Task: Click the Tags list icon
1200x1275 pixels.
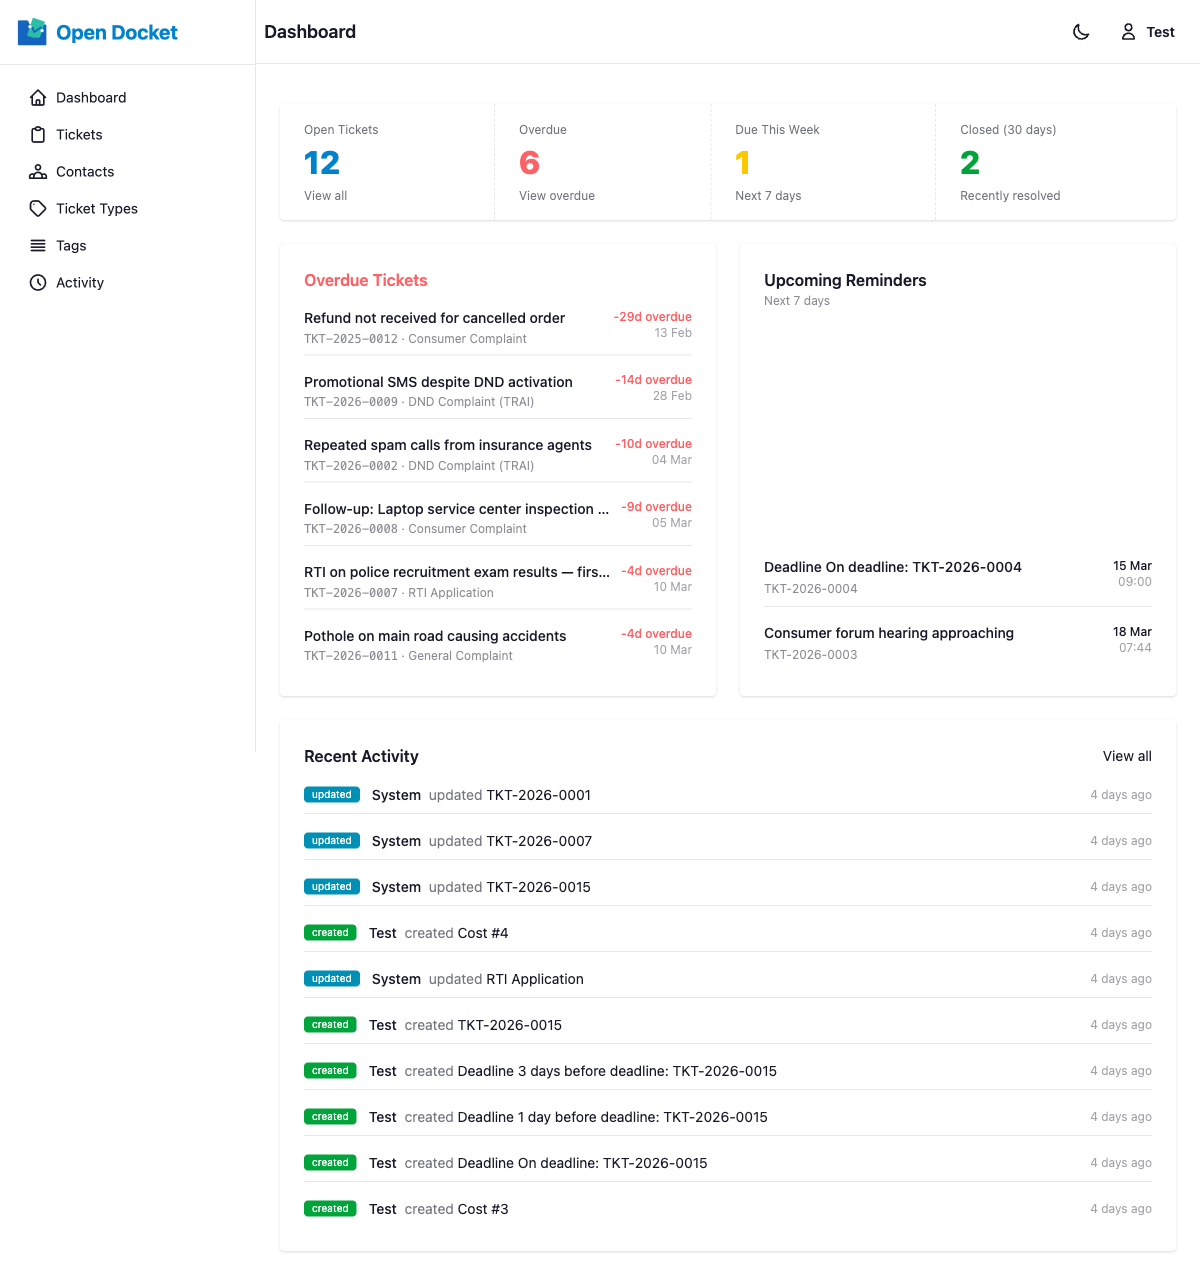Action: click(x=38, y=246)
